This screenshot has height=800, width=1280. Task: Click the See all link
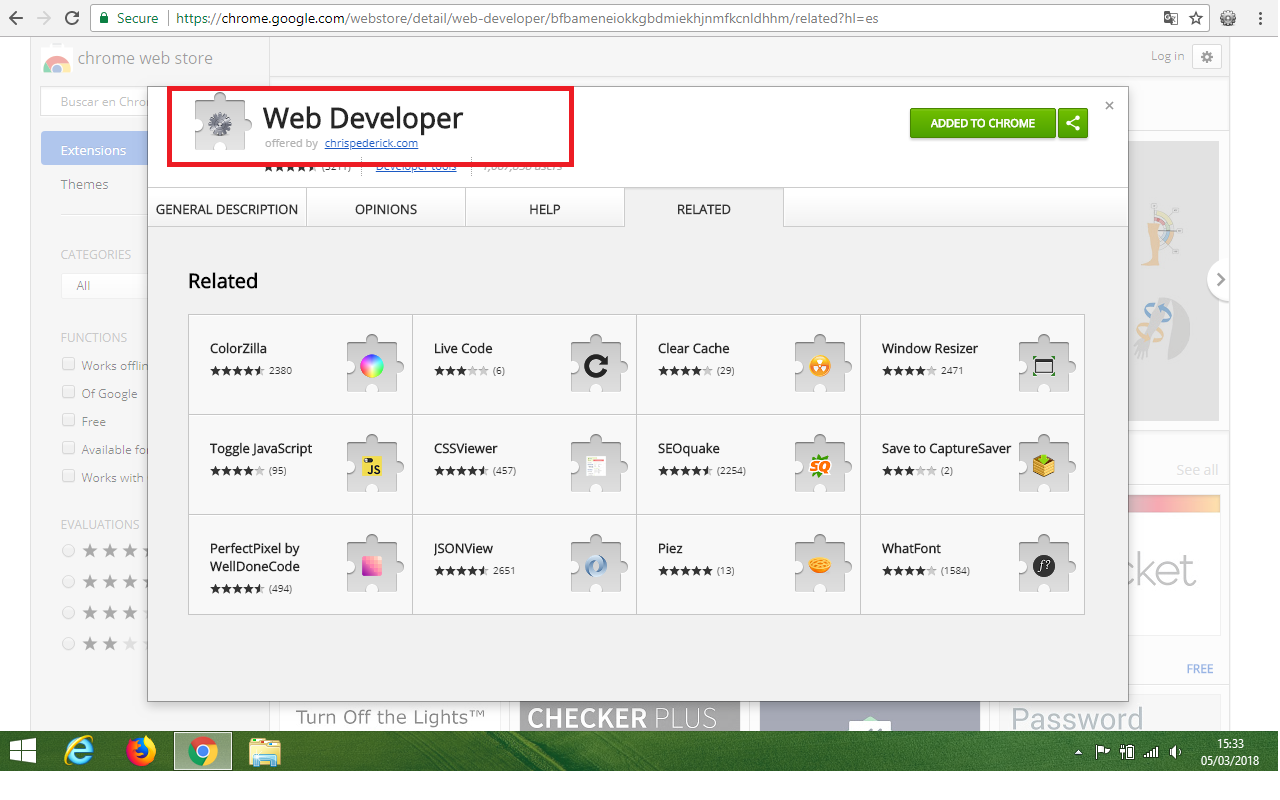click(x=1197, y=470)
